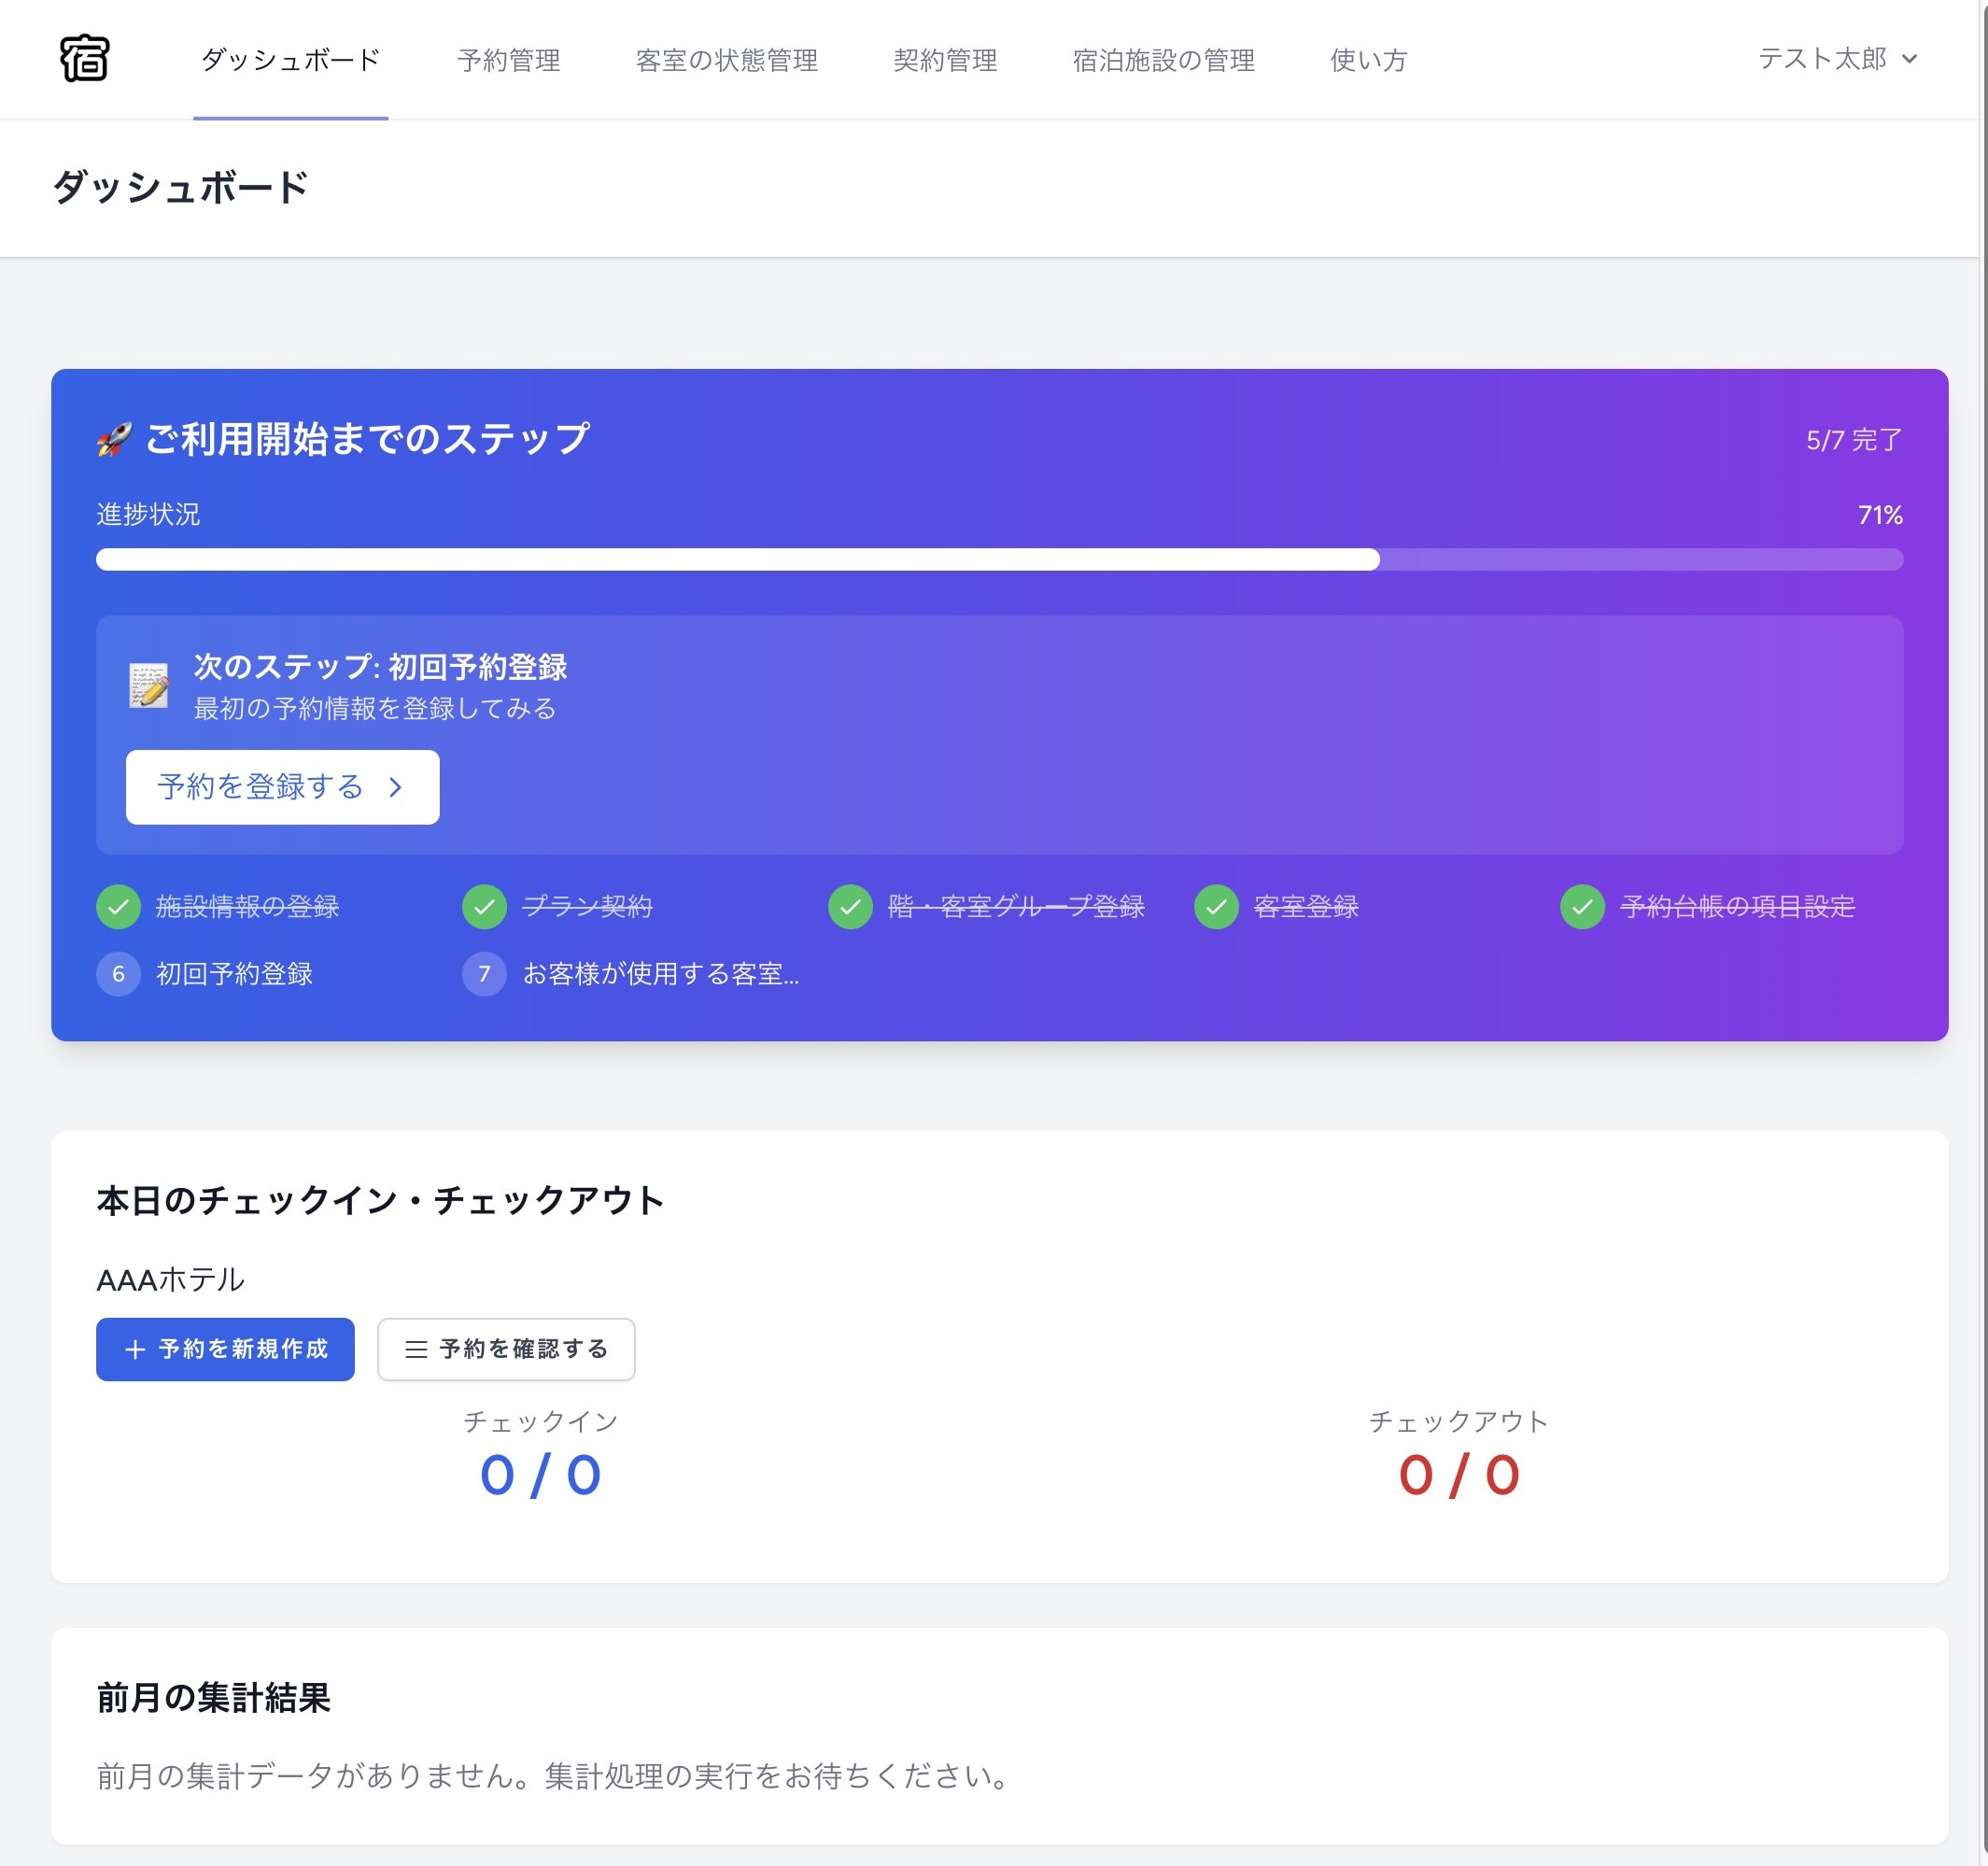Click the 71% progress bar
Image resolution: width=1988 pixels, height=1866 pixels.
tap(1000, 560)
